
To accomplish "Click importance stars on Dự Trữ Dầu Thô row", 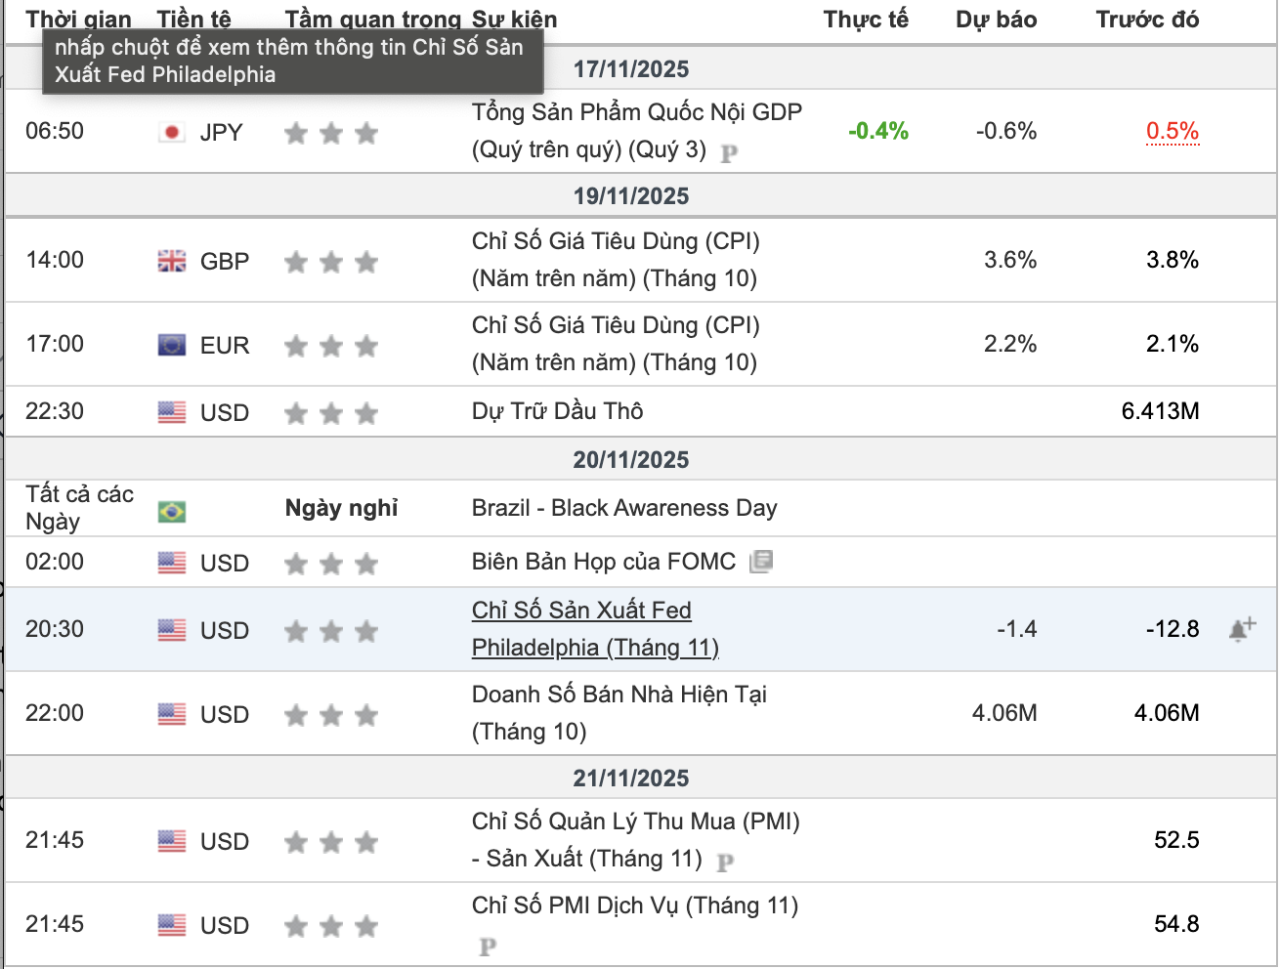I will click(331, 413).
